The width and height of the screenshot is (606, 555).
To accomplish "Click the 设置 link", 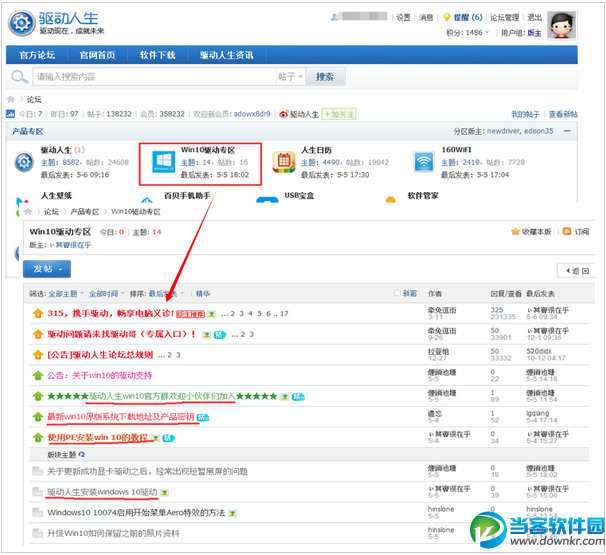I will [x=403, y=17].
